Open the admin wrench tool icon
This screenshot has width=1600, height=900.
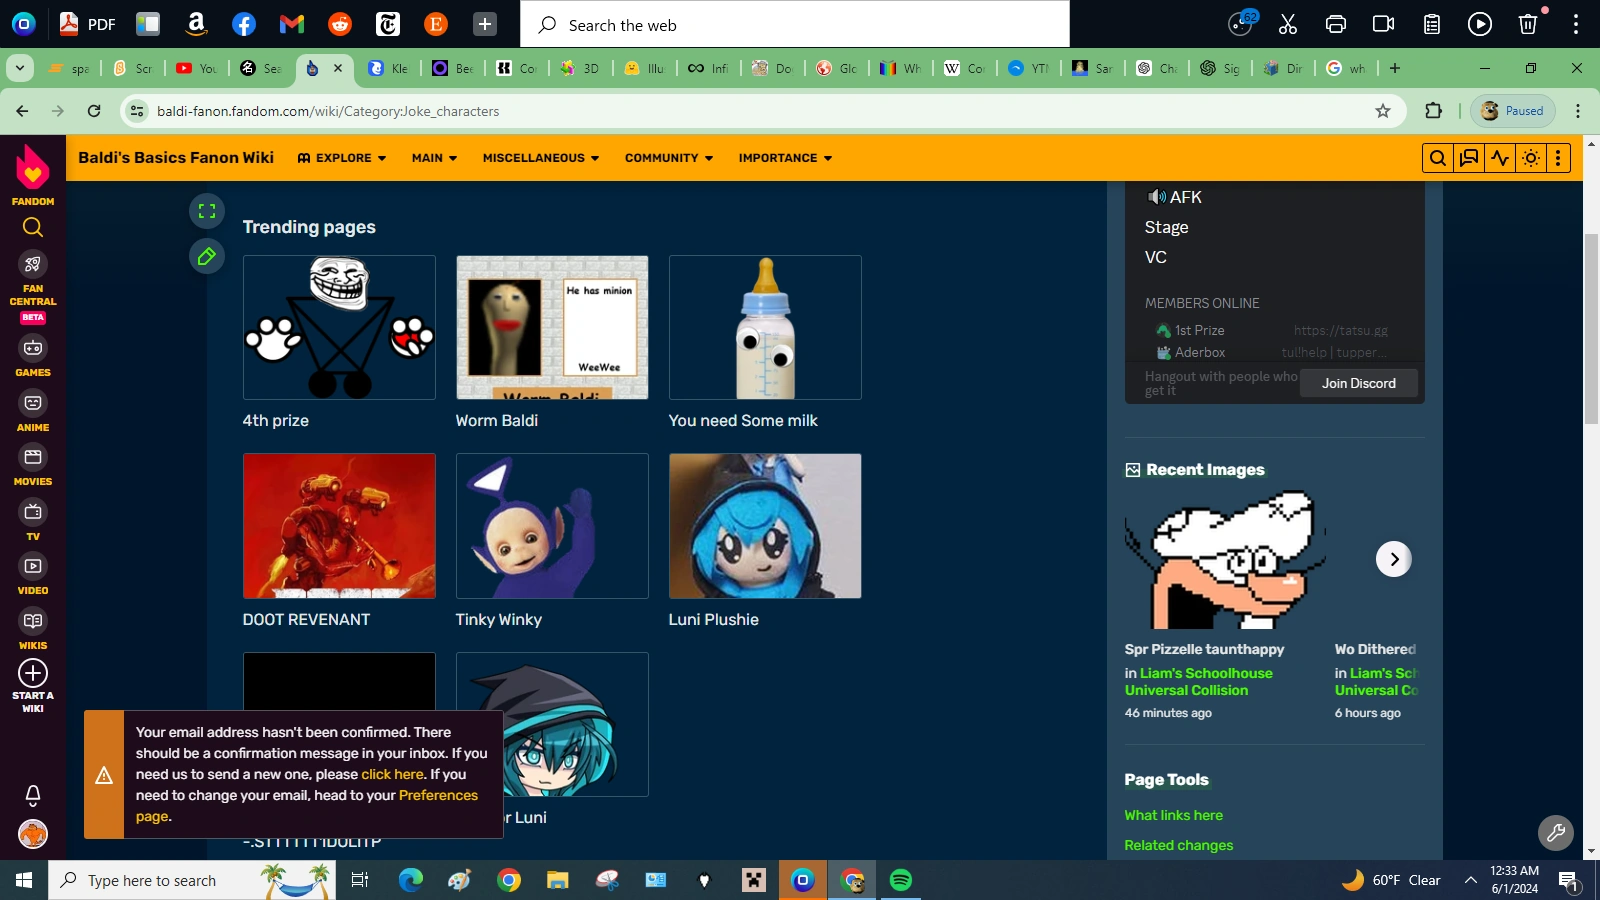click(1555, 832)
